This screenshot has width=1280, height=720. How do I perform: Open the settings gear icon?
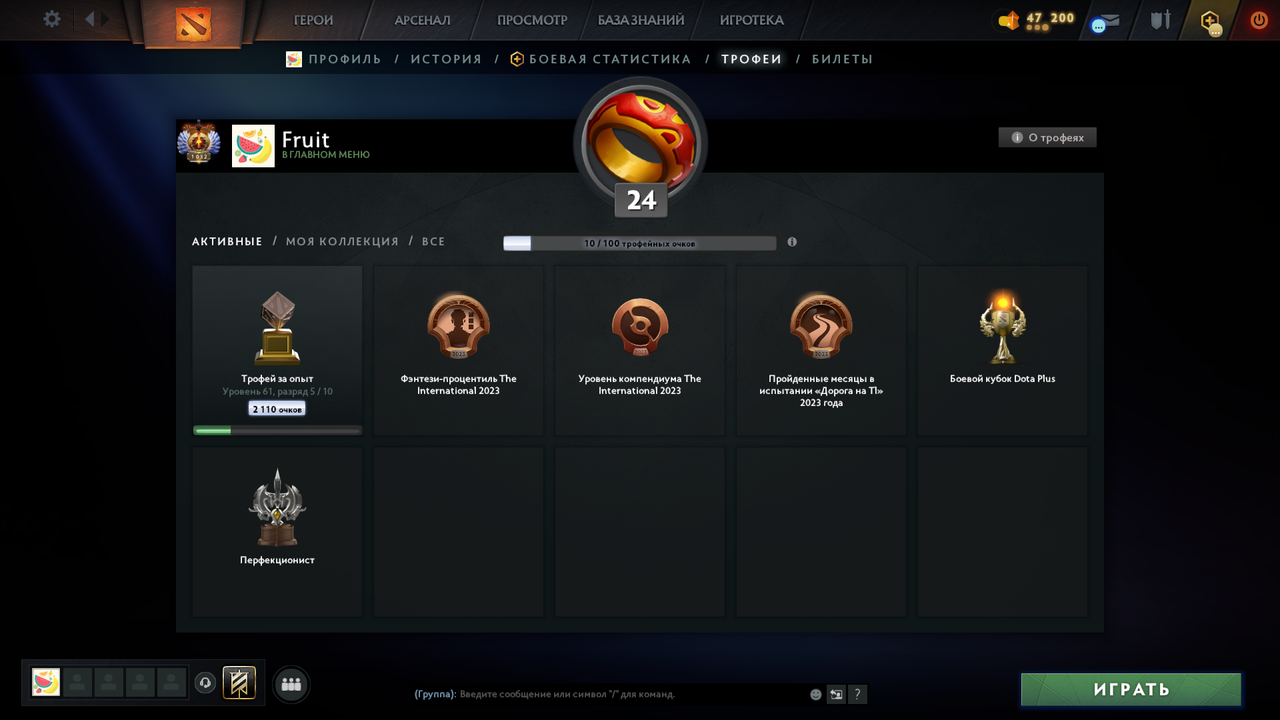[52, 19]
